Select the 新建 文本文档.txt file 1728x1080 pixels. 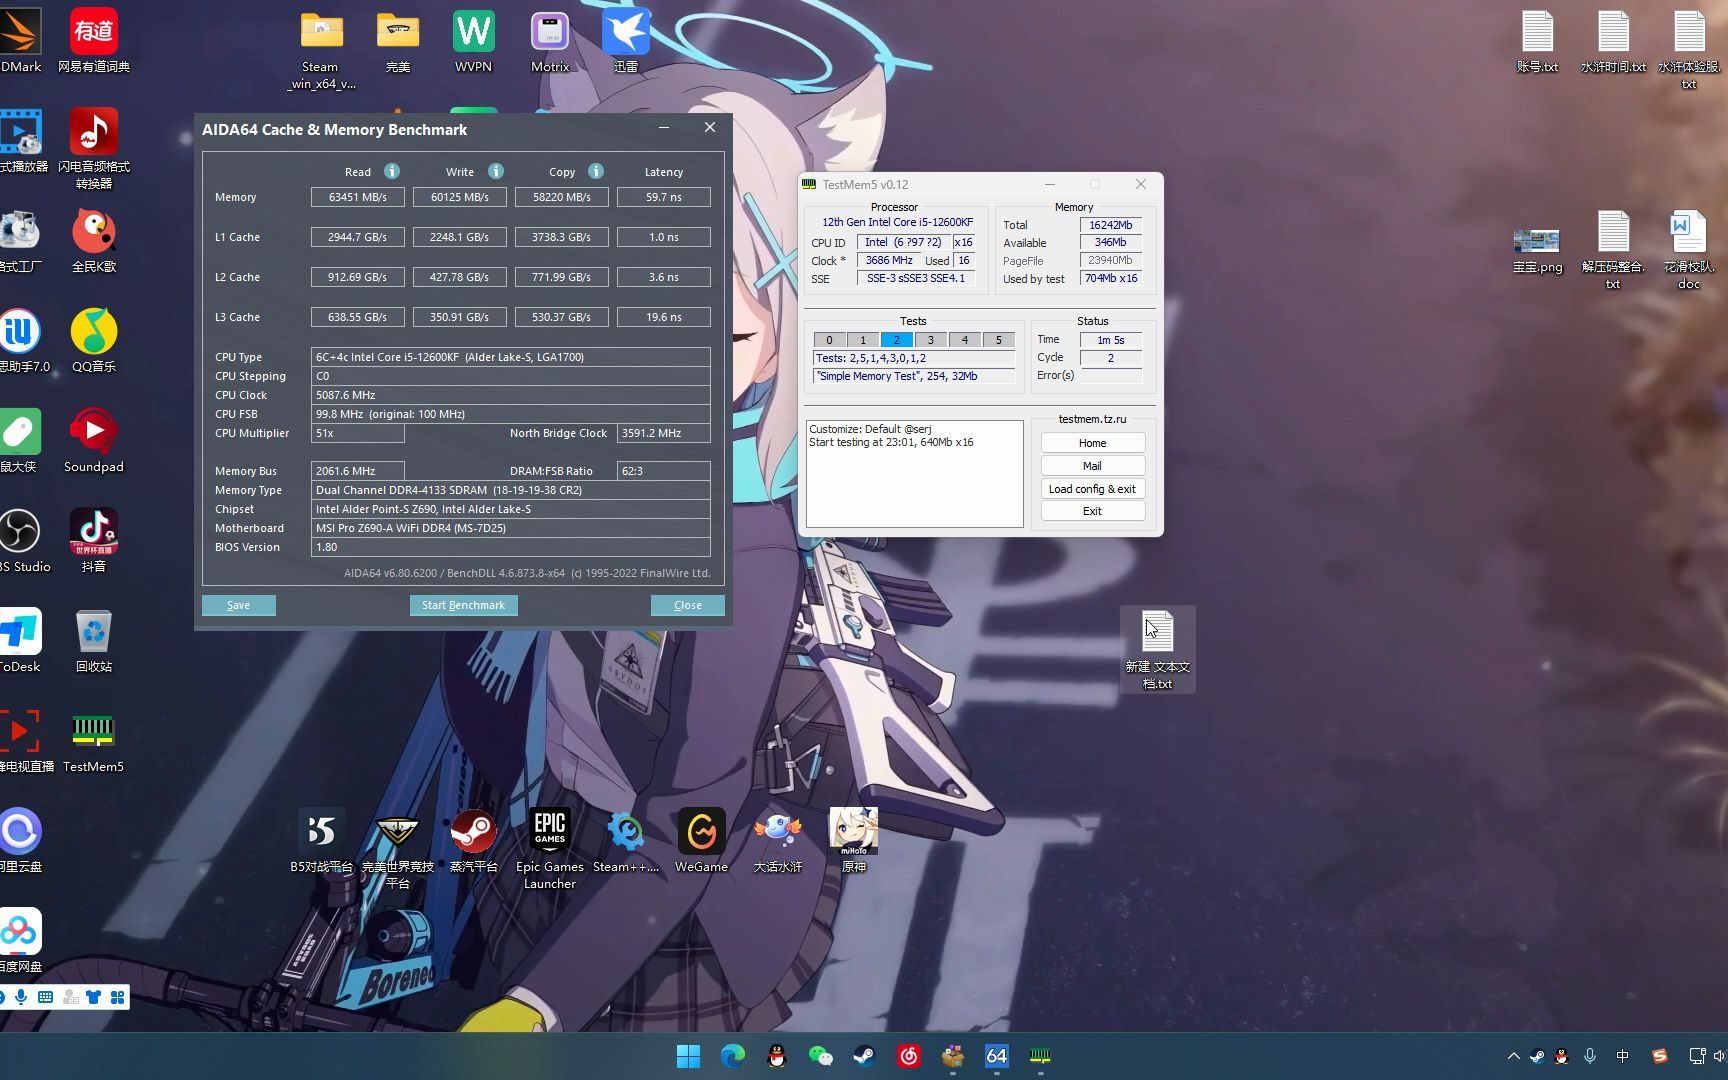[x=1157, y=648]
